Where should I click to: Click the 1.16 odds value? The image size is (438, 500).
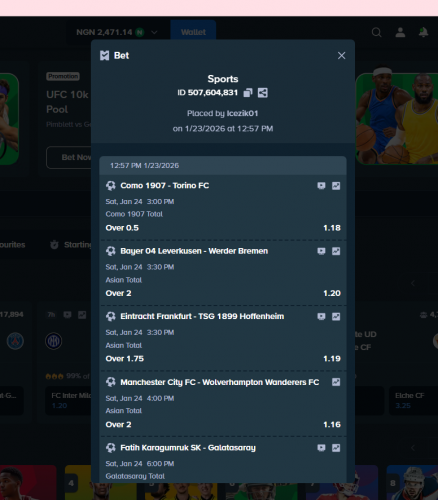tap(332, 424)
